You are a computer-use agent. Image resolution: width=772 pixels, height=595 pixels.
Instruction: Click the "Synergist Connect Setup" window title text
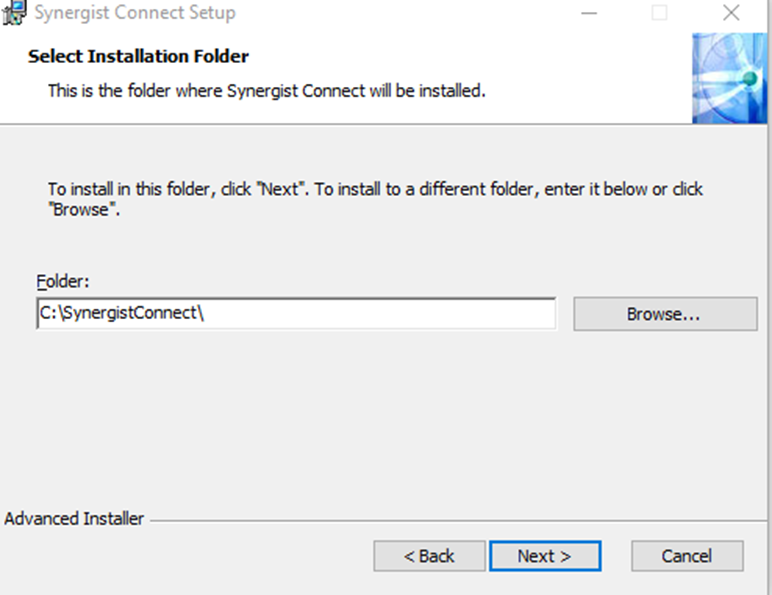(135, 13)
